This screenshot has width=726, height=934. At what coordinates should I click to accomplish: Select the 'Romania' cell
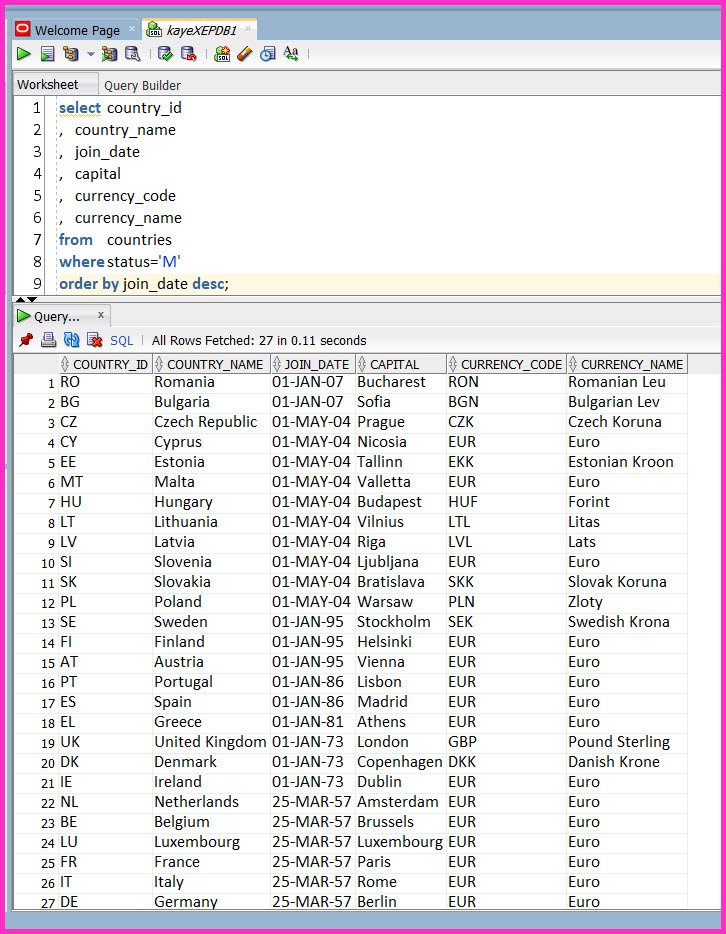pos(211,382)
